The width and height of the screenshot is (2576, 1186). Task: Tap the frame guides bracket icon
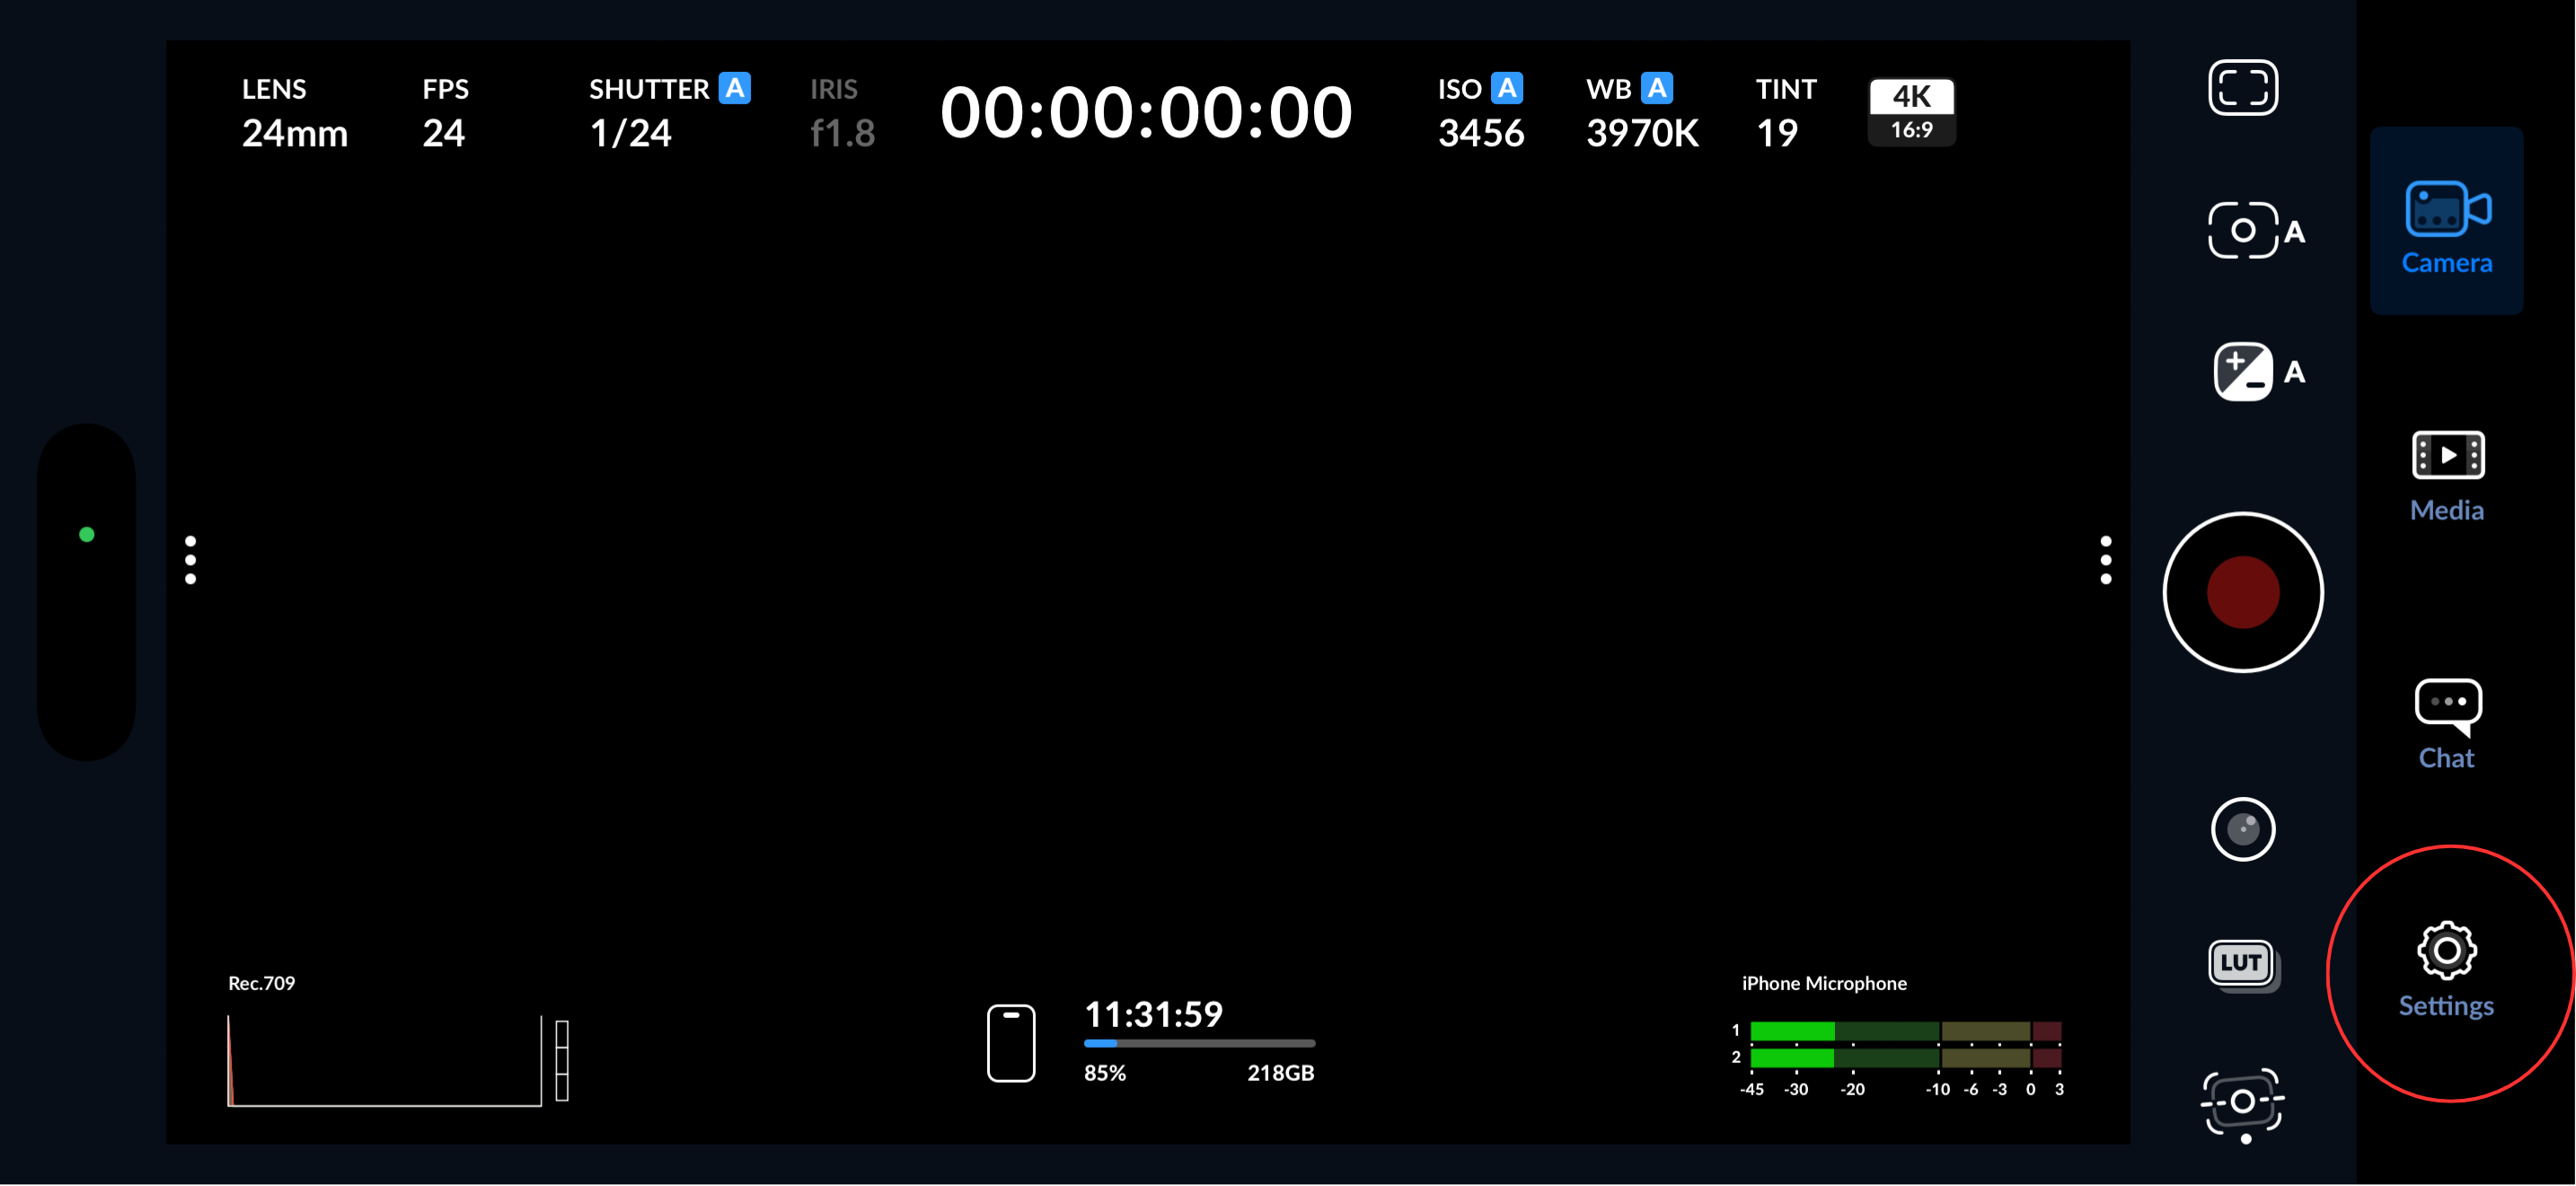(x=2242, y=88)
